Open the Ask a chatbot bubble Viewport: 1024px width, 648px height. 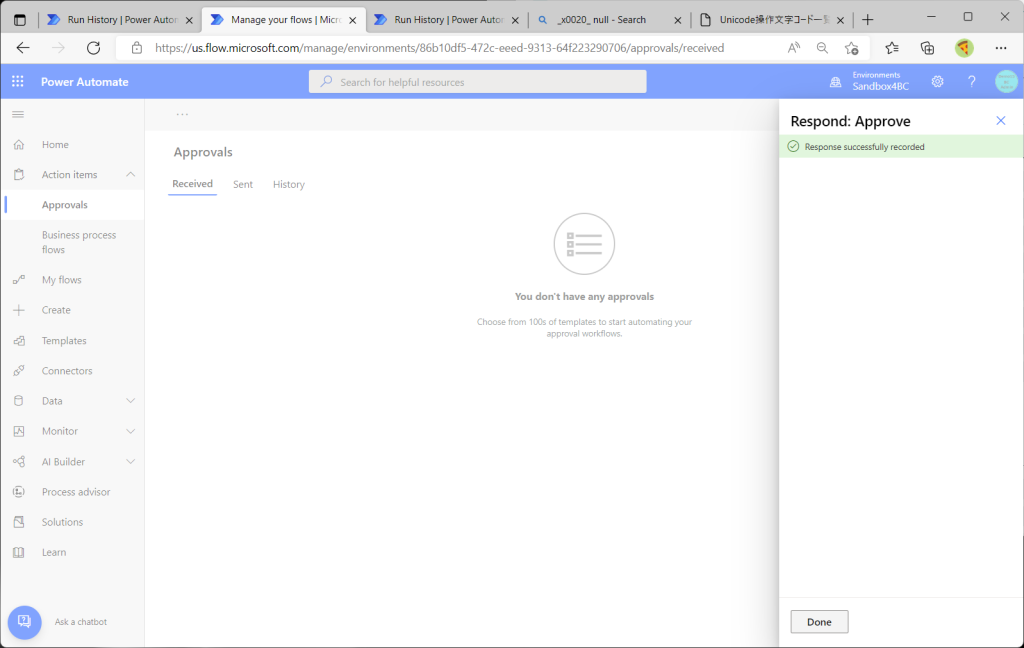coord(24,622)
